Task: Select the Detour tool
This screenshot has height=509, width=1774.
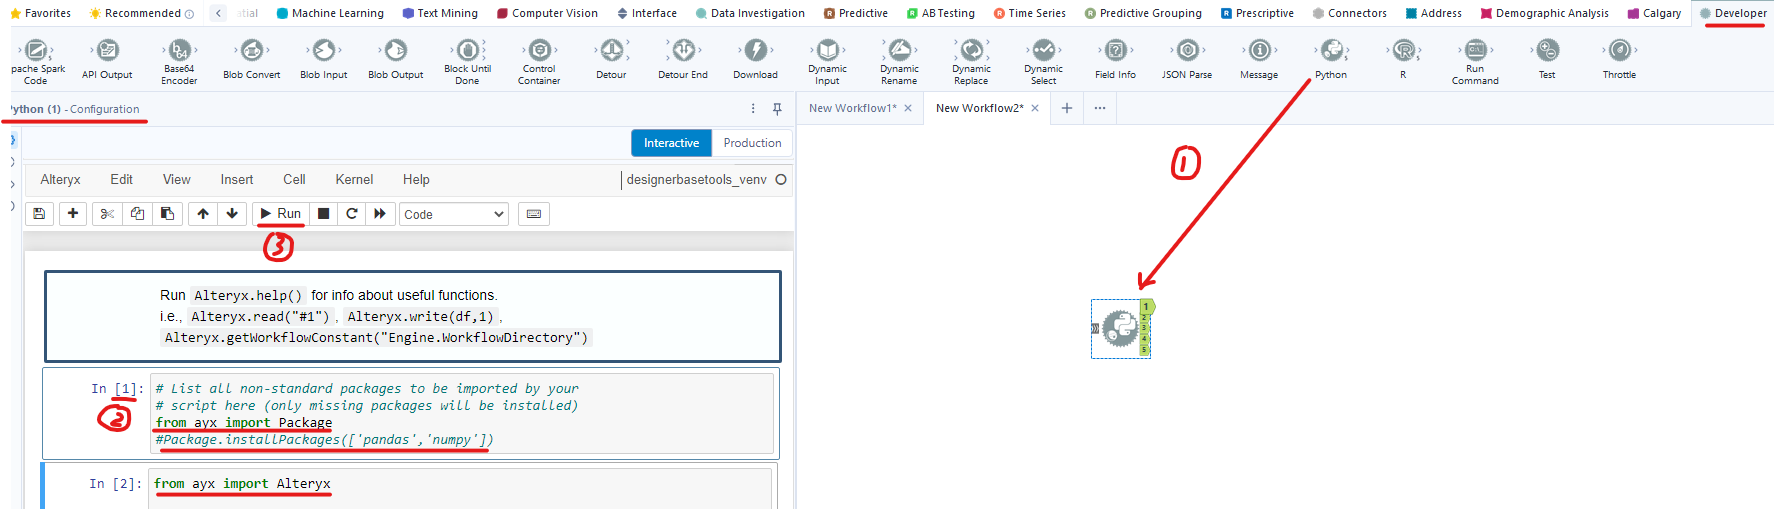Action: [x=611, y=59]
